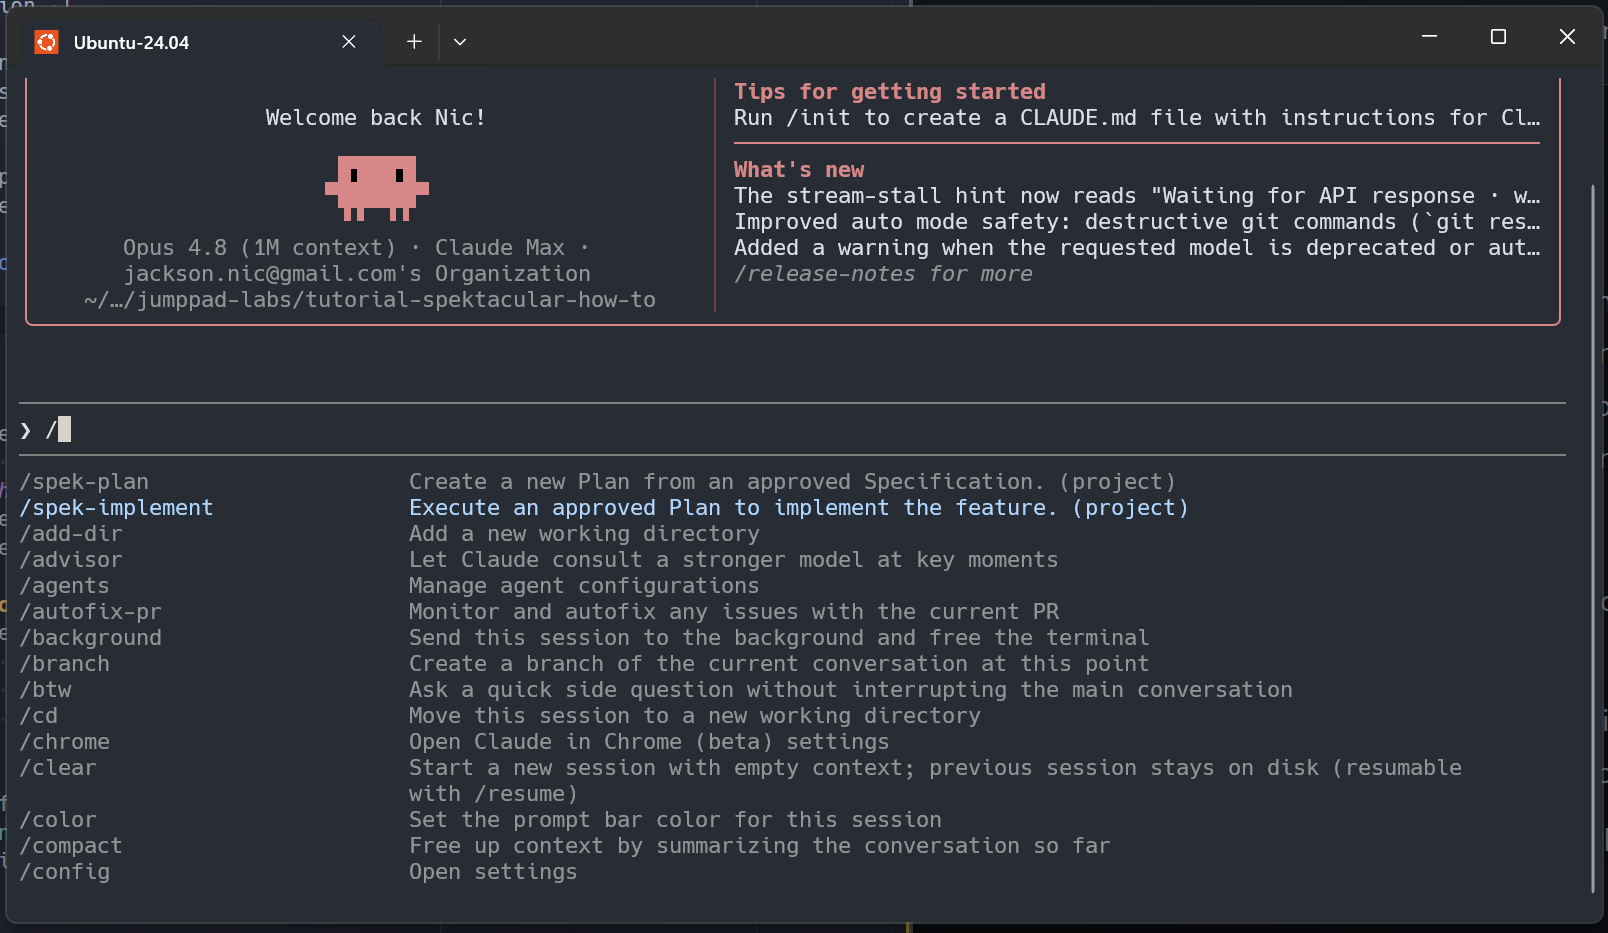1608x933 pixels.
Task: Click the pink Claude mascot image
Action: (377, 188)
